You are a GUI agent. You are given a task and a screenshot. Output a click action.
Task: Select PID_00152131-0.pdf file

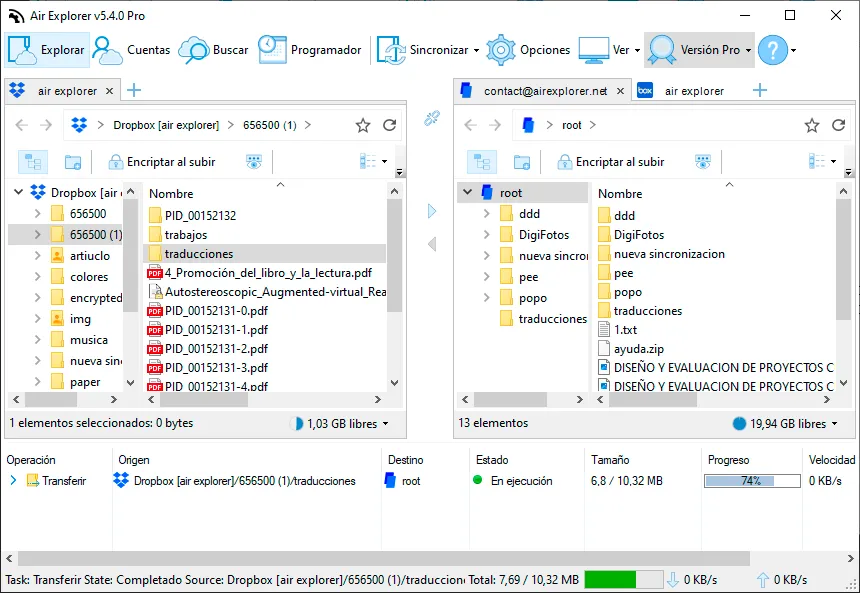pos(216,311)
